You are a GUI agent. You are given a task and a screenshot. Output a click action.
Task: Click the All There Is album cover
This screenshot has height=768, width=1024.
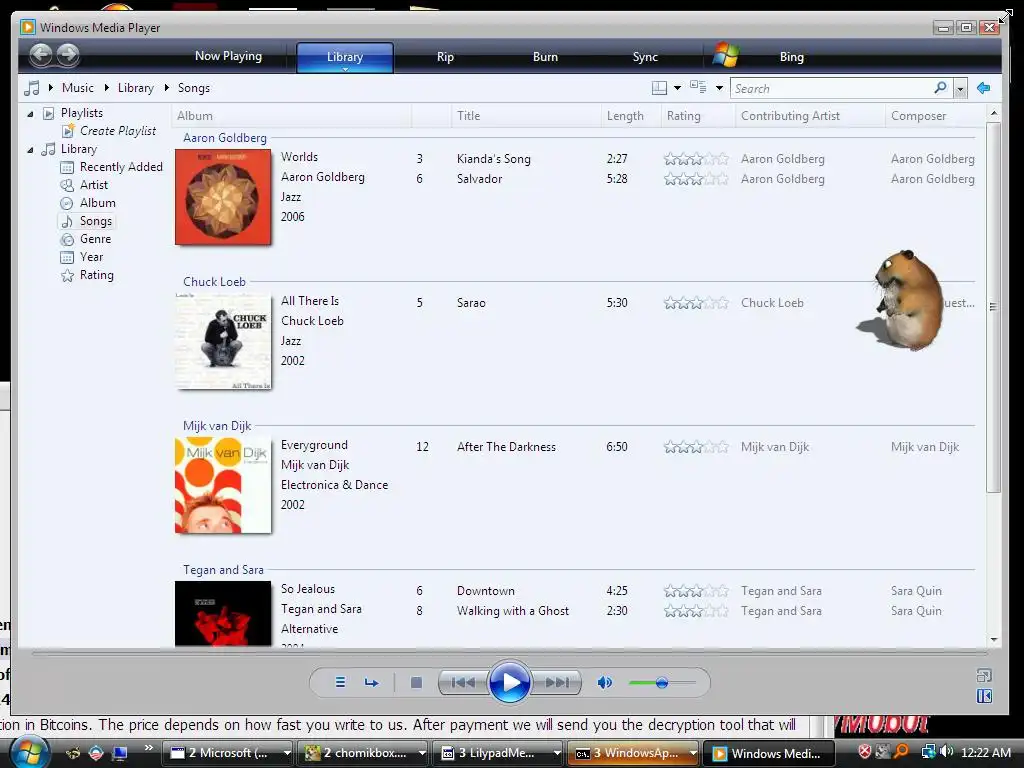[x=223, y=342]
